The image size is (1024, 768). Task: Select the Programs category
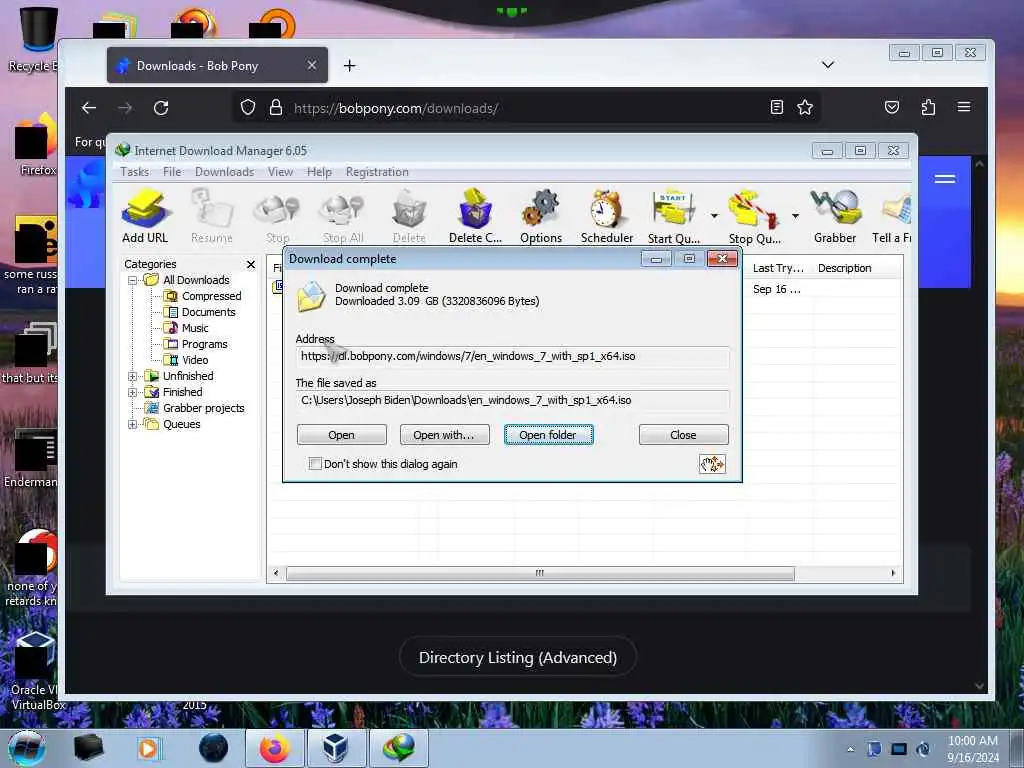(204, 344)
